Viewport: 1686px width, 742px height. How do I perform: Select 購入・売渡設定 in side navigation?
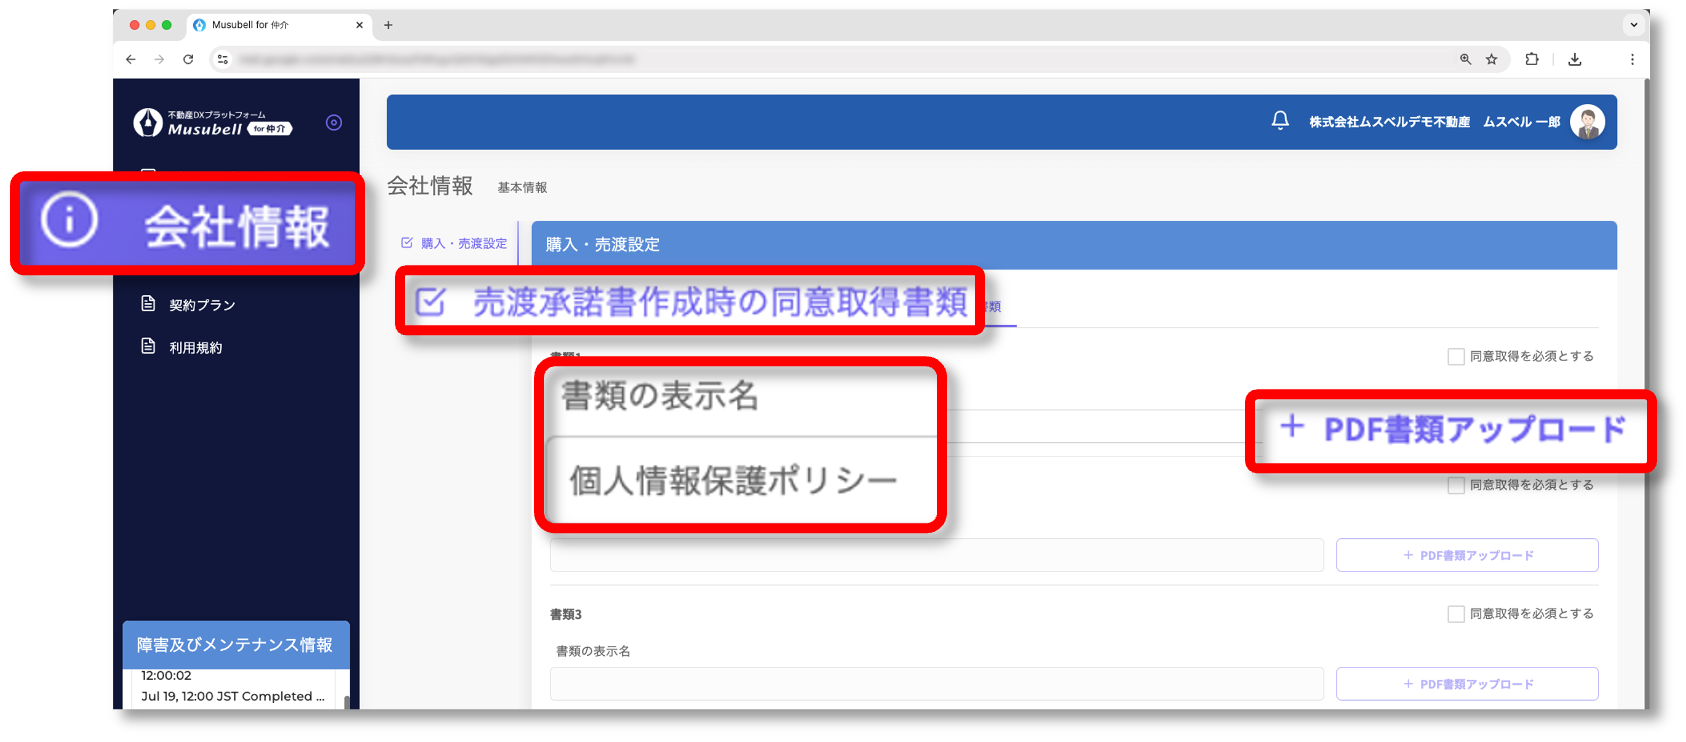coord(455,243)
